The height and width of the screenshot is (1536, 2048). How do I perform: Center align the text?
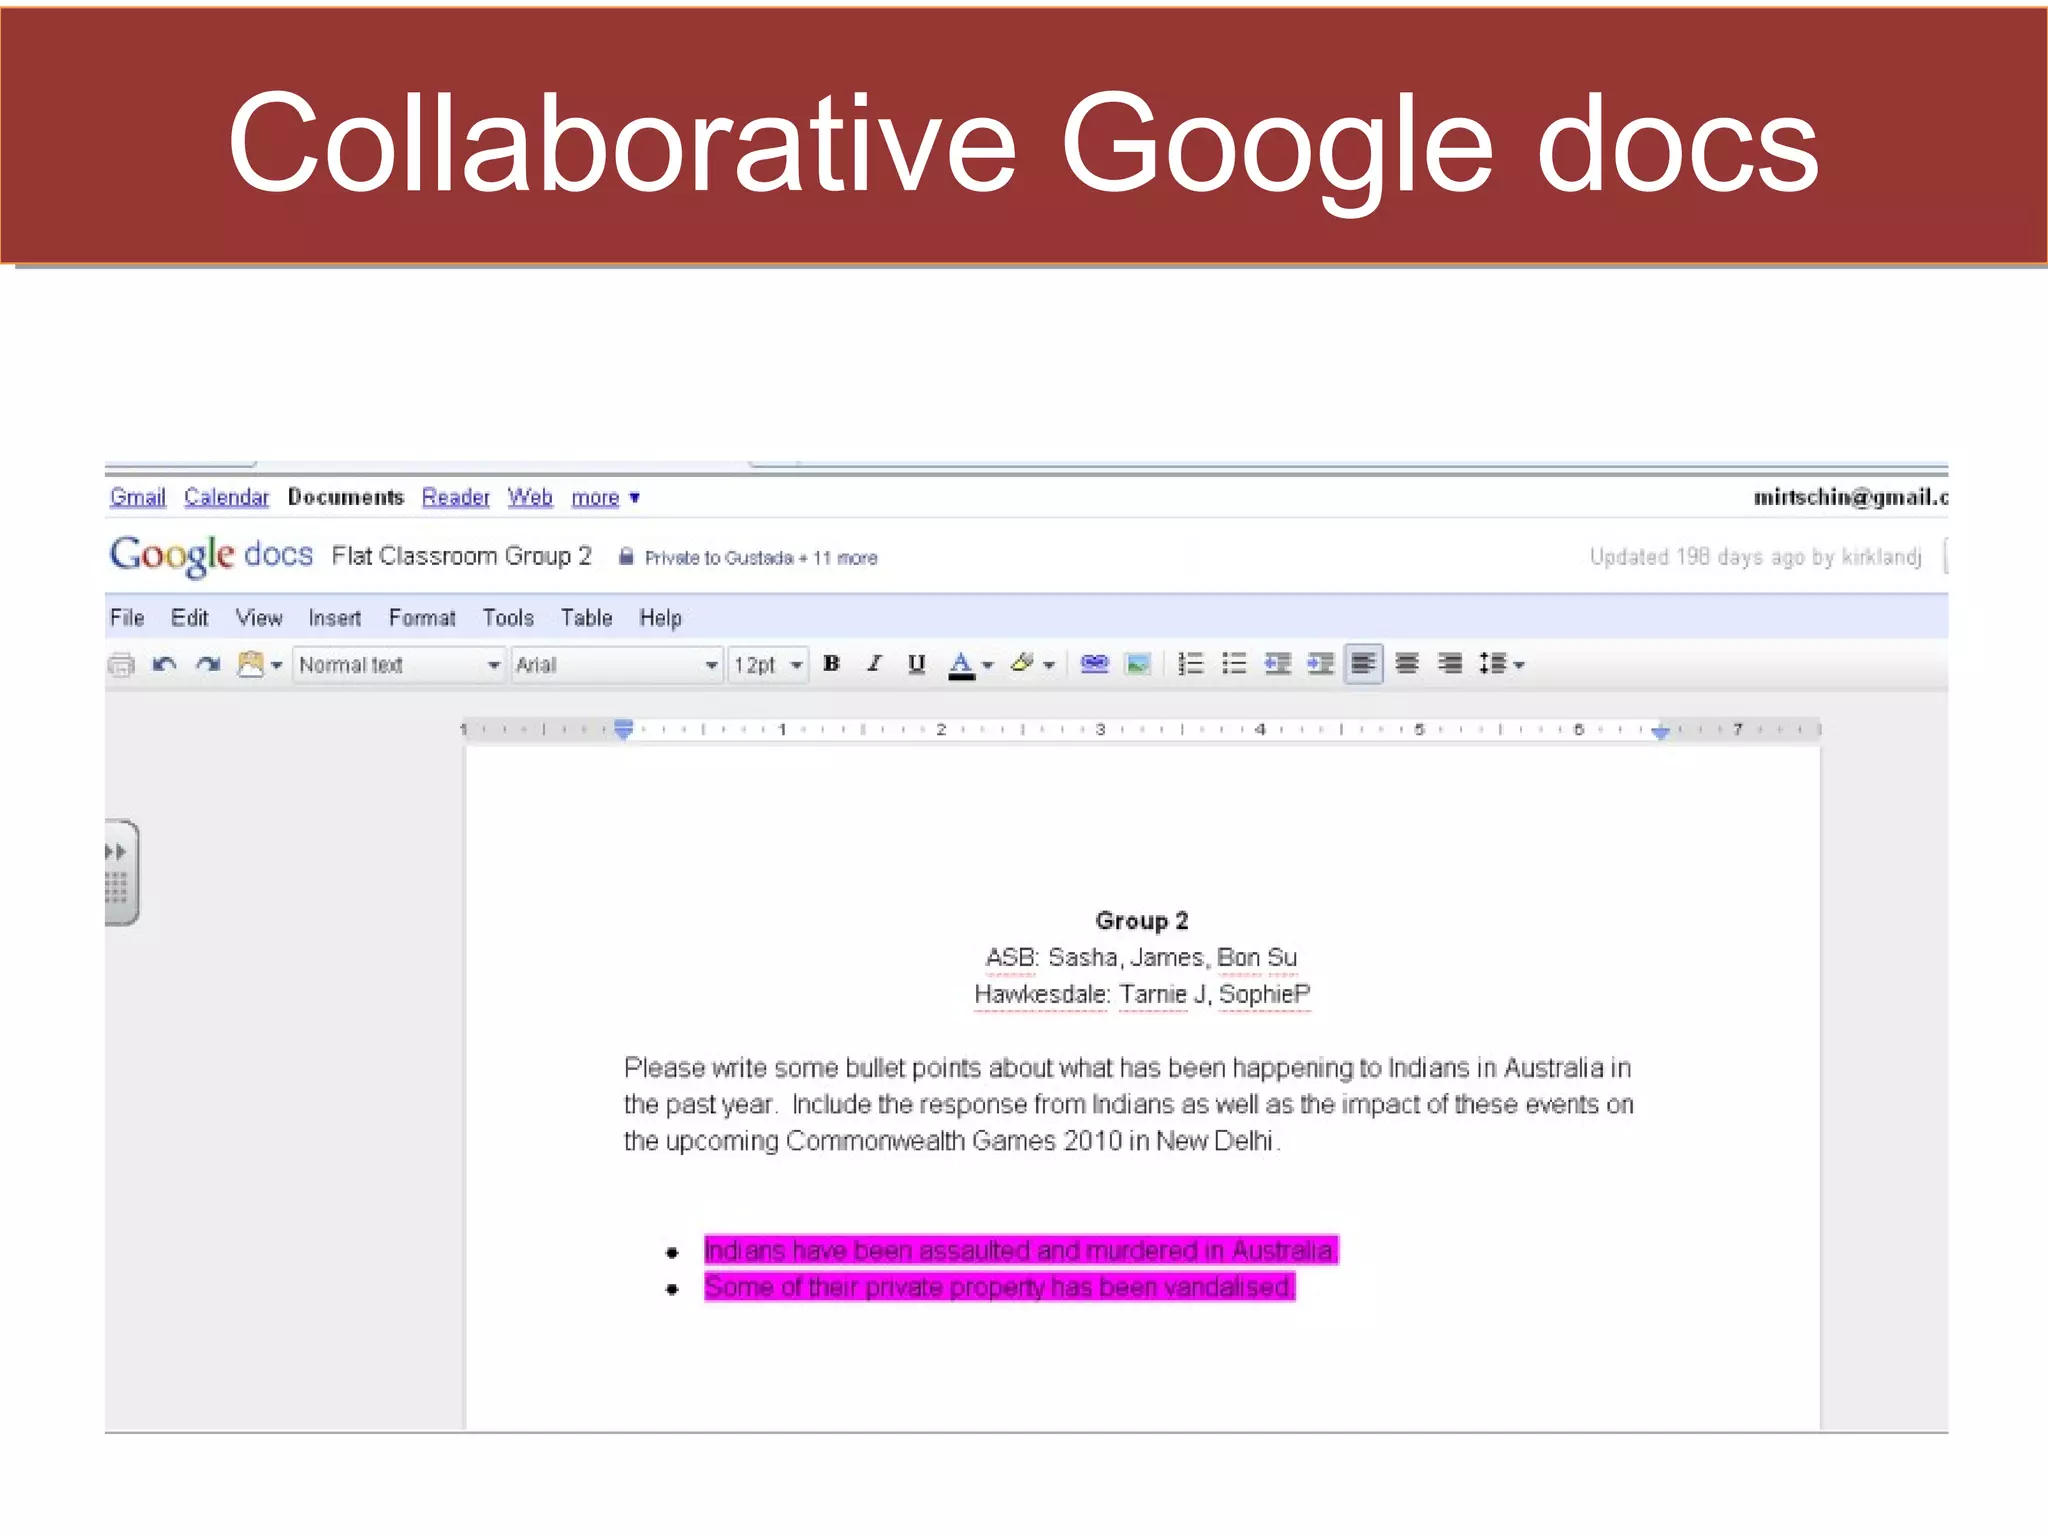(x=1407, y=664)
